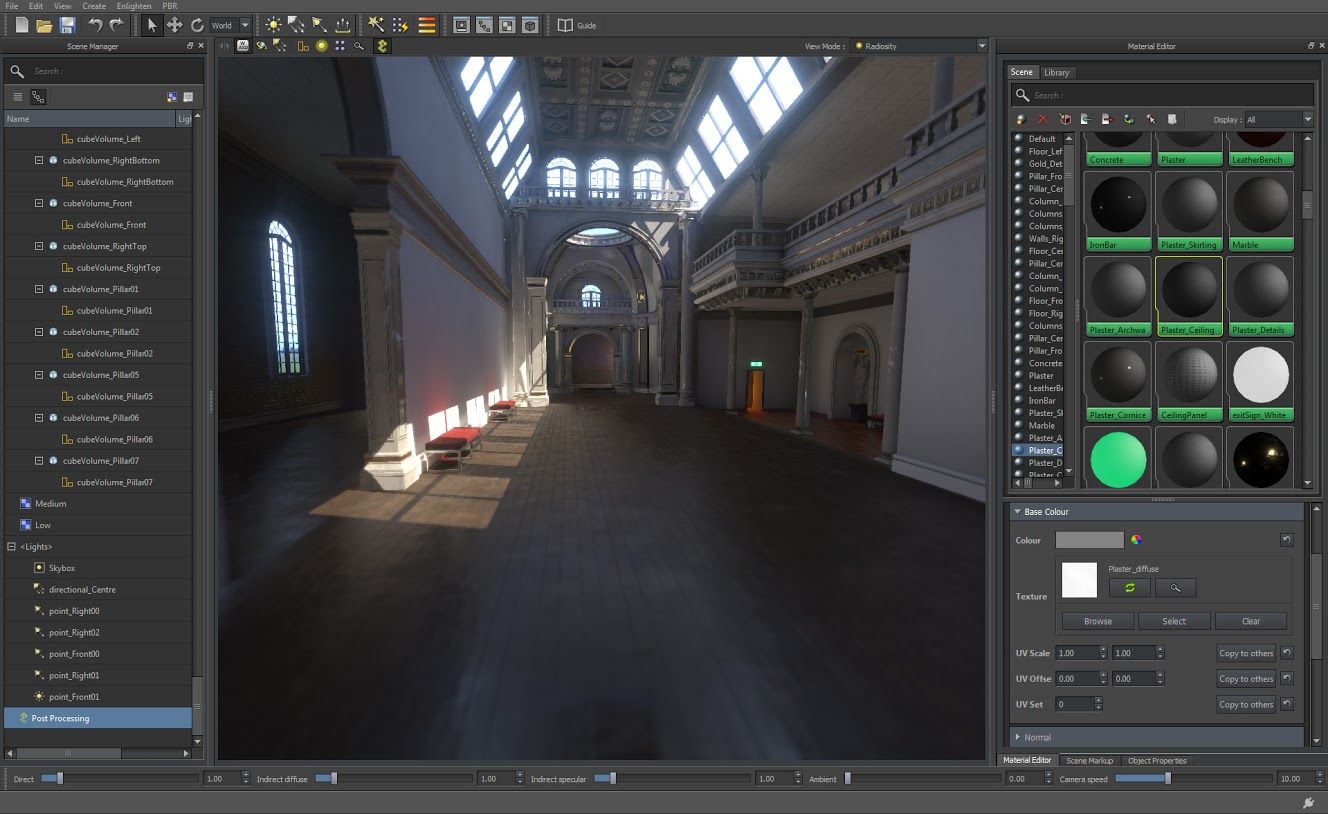
Task: Switch to the Library tab
Action: [x=1056, y=72]
